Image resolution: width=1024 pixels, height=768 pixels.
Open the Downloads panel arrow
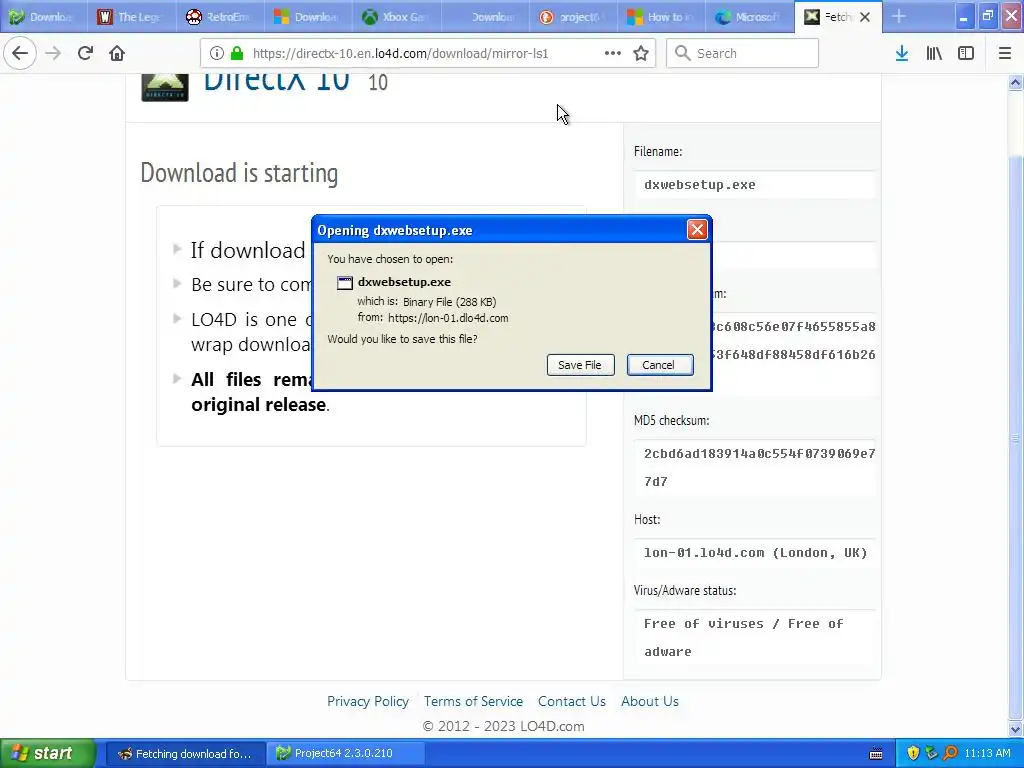902,53
